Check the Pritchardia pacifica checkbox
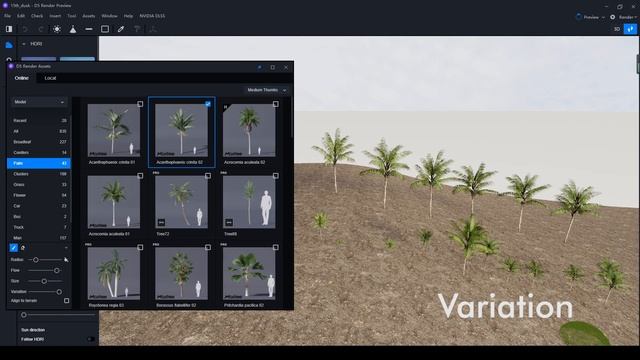 coord(276,247)
